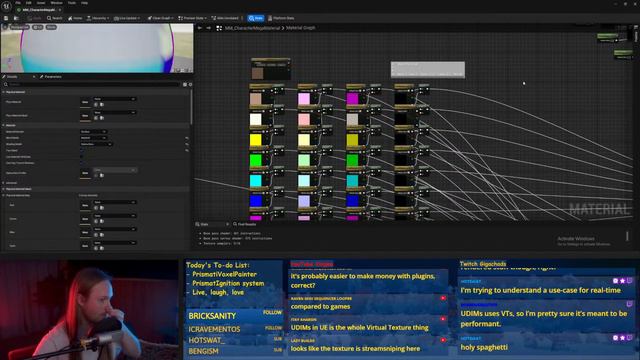
Task: Open the Phys Material Mask asset dropdown
Action: tap(115, 112)
